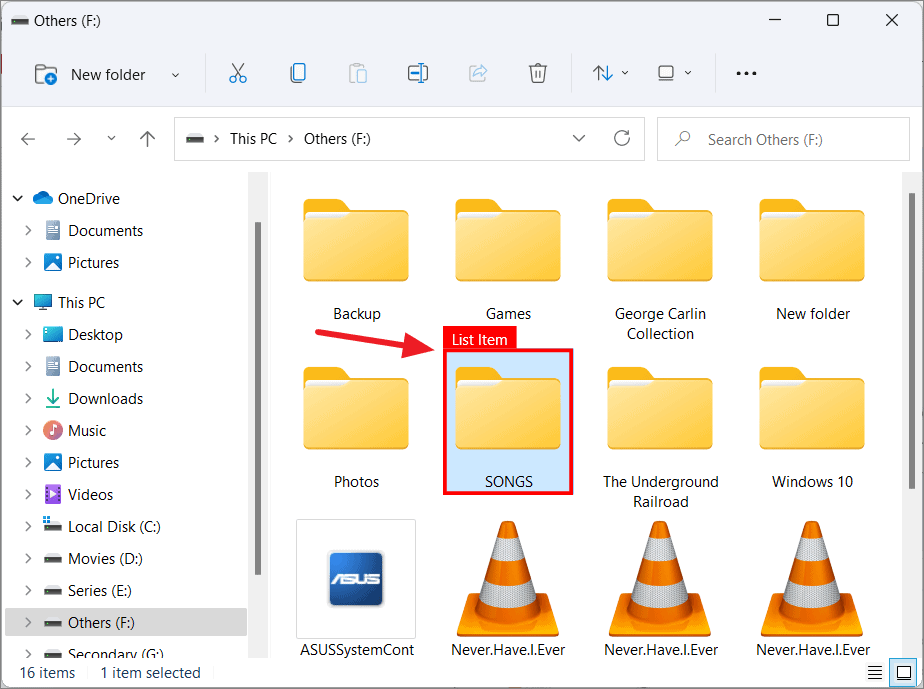Select large thumbnails view in status bar
Image resolution: width=924 pixels, height=689 pixels.
pyautogui.click(x=901, y=673)
